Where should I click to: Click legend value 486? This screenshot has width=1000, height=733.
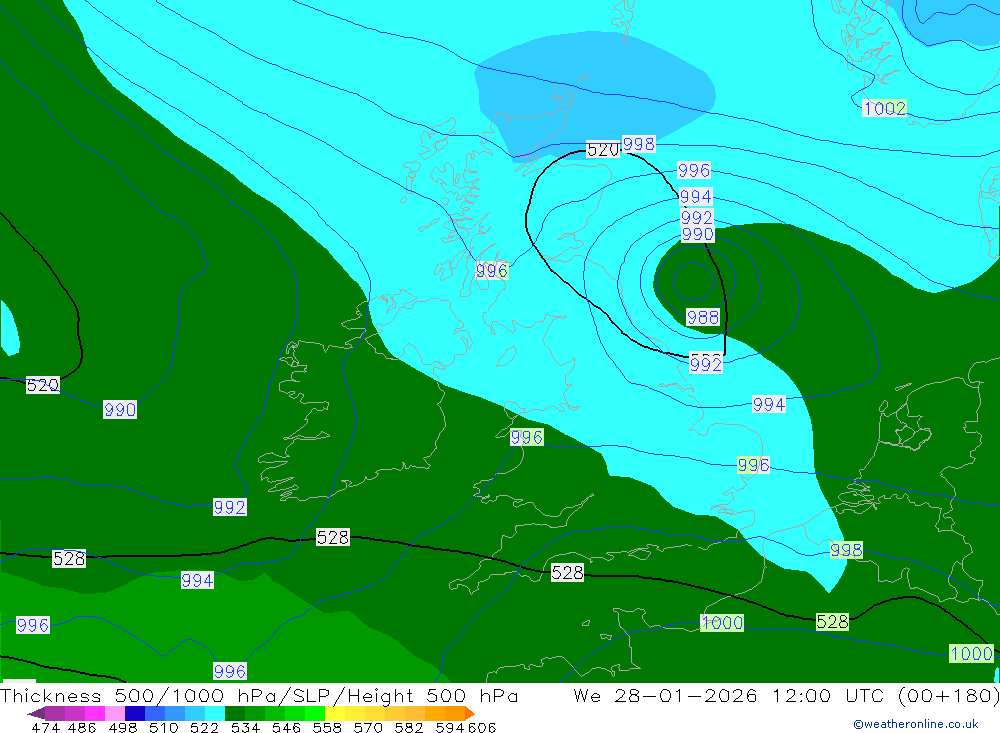(80, 728)
